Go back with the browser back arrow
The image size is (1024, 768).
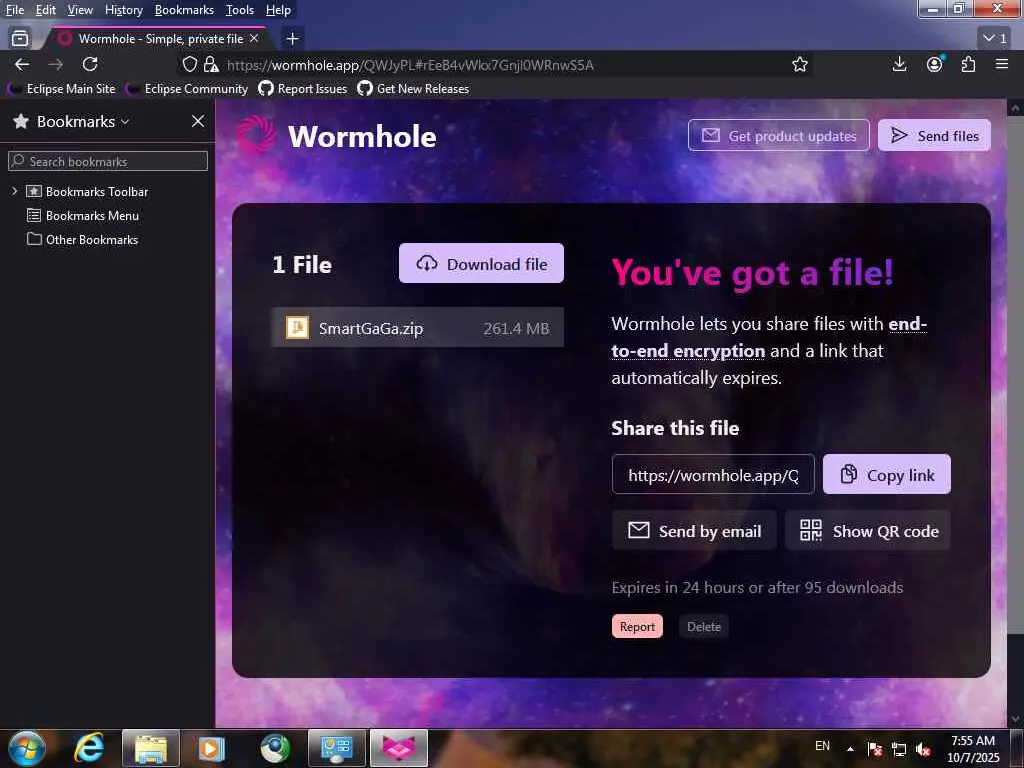pos(22,64)
